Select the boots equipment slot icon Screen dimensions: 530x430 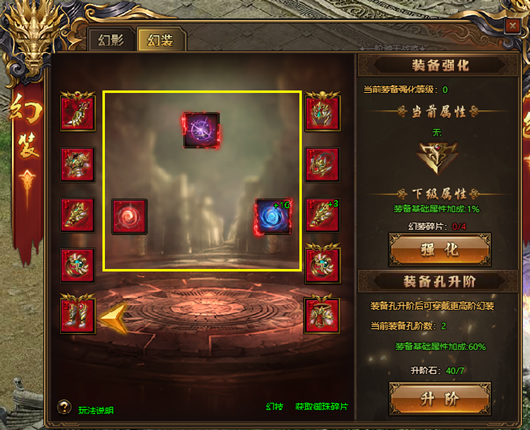(x=78, y=316)
